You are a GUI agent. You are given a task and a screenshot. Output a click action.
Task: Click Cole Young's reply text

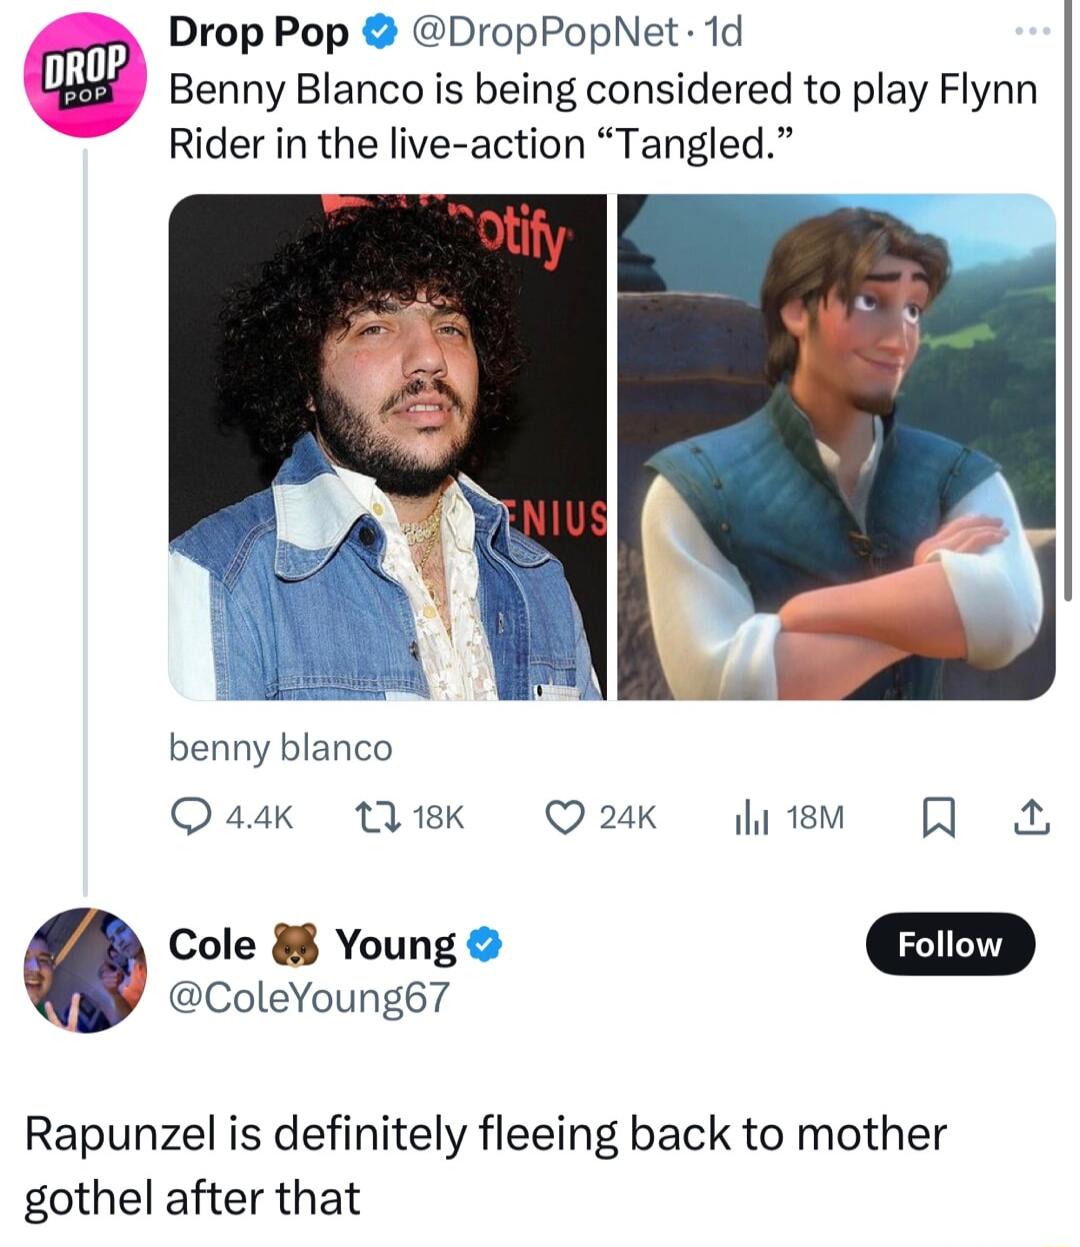click(x=485, y=1166)
